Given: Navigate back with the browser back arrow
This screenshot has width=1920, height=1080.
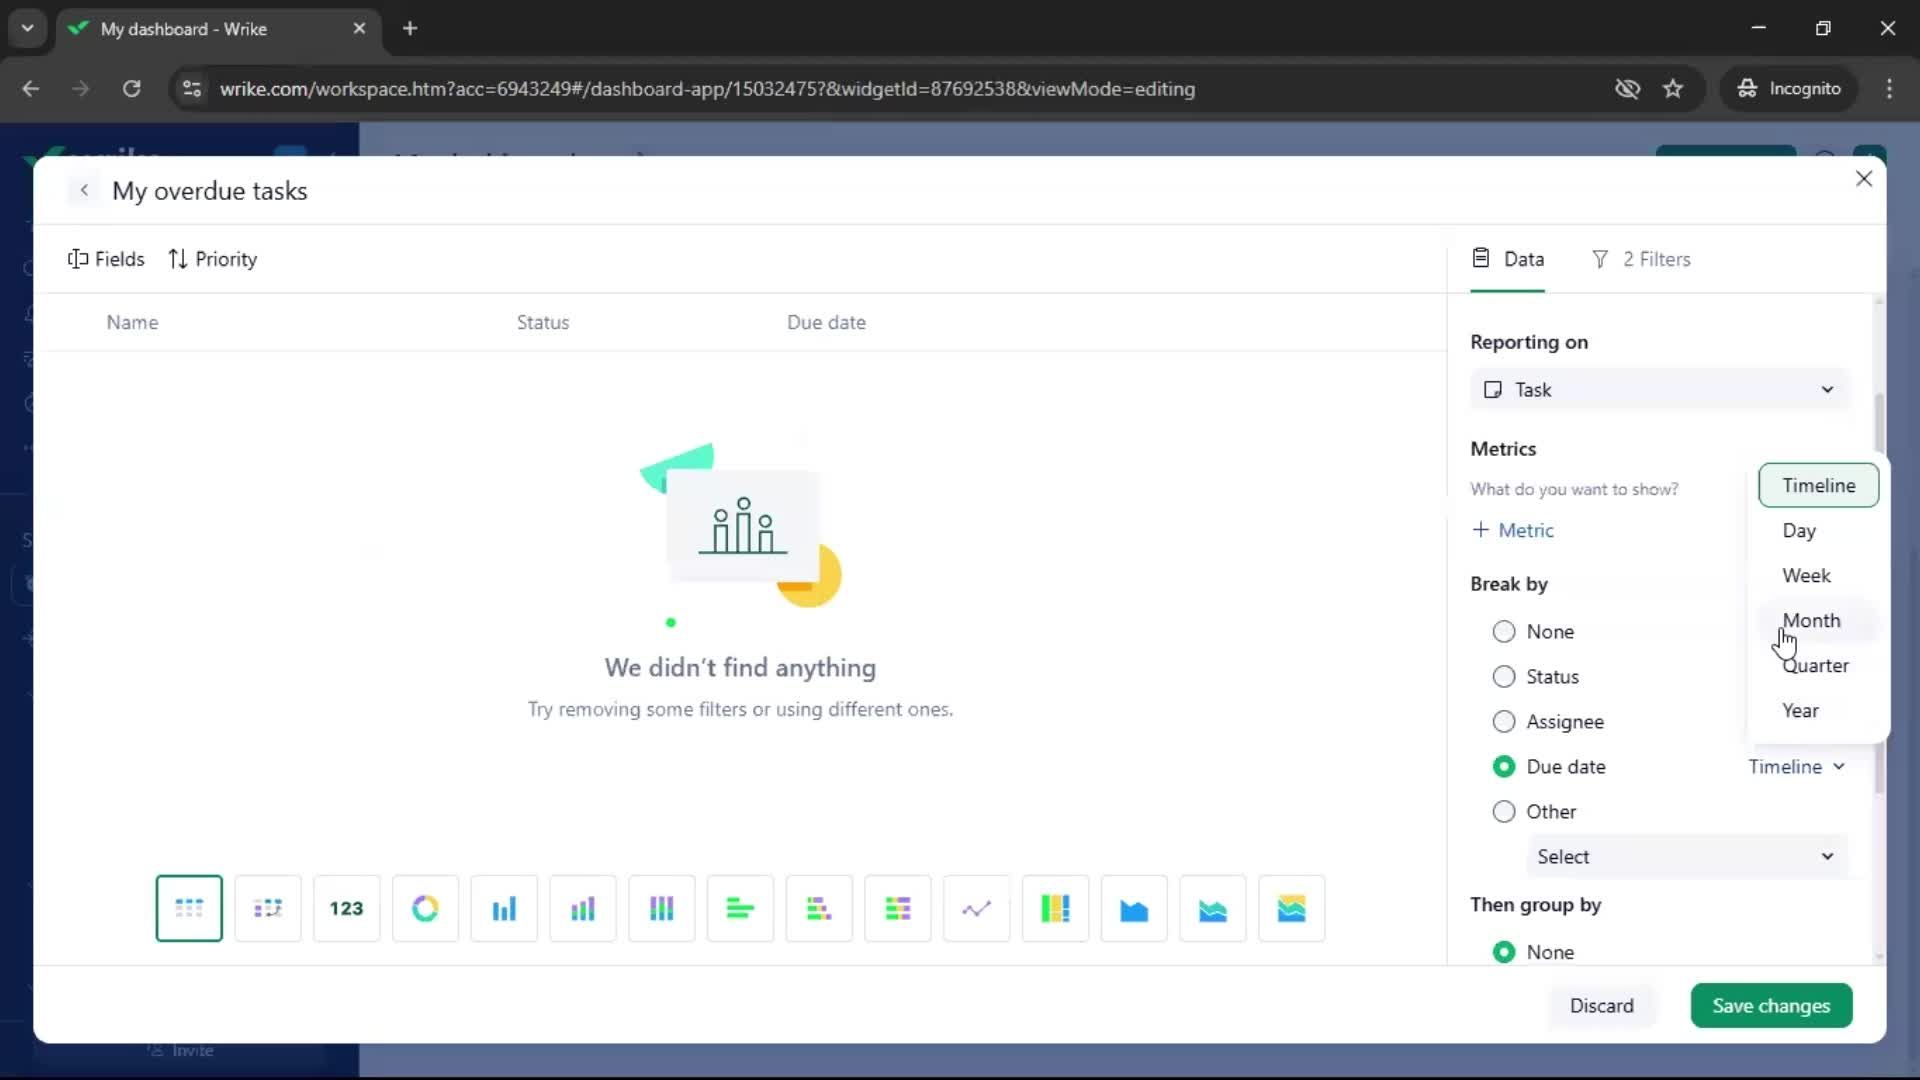Looking at the screenshot, I should [x=31, y=88].
